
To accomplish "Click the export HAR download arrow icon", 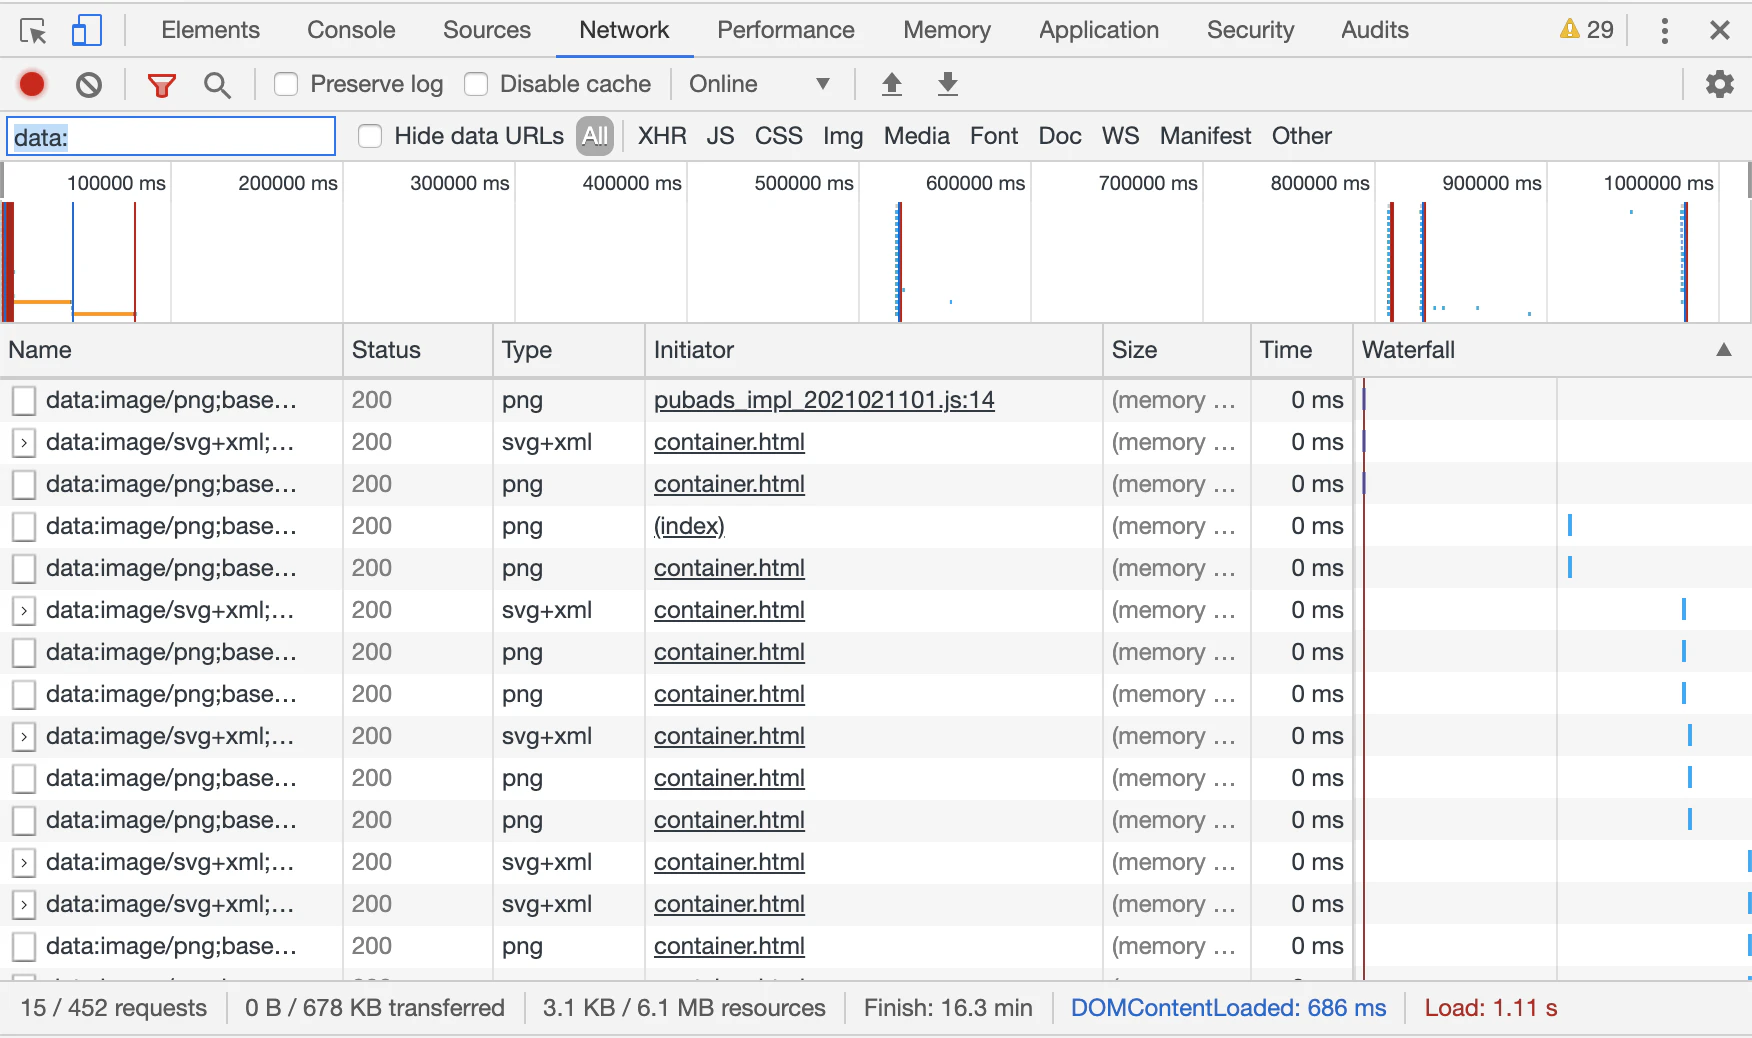I will point(948,84).
